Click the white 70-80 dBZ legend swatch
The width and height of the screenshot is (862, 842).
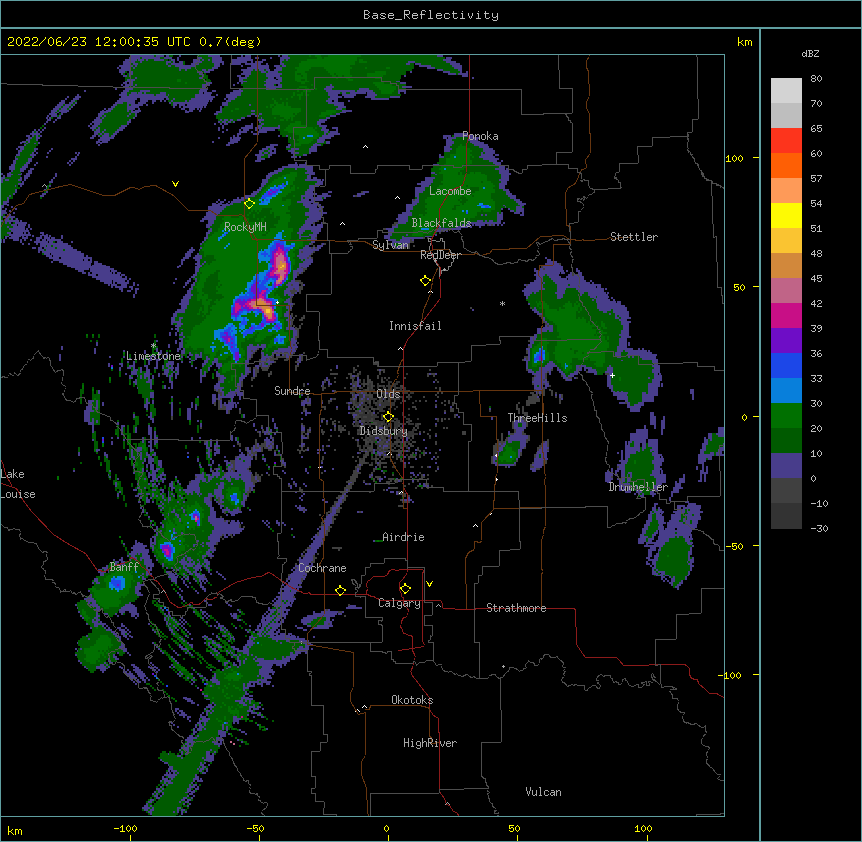coord(786,91)
